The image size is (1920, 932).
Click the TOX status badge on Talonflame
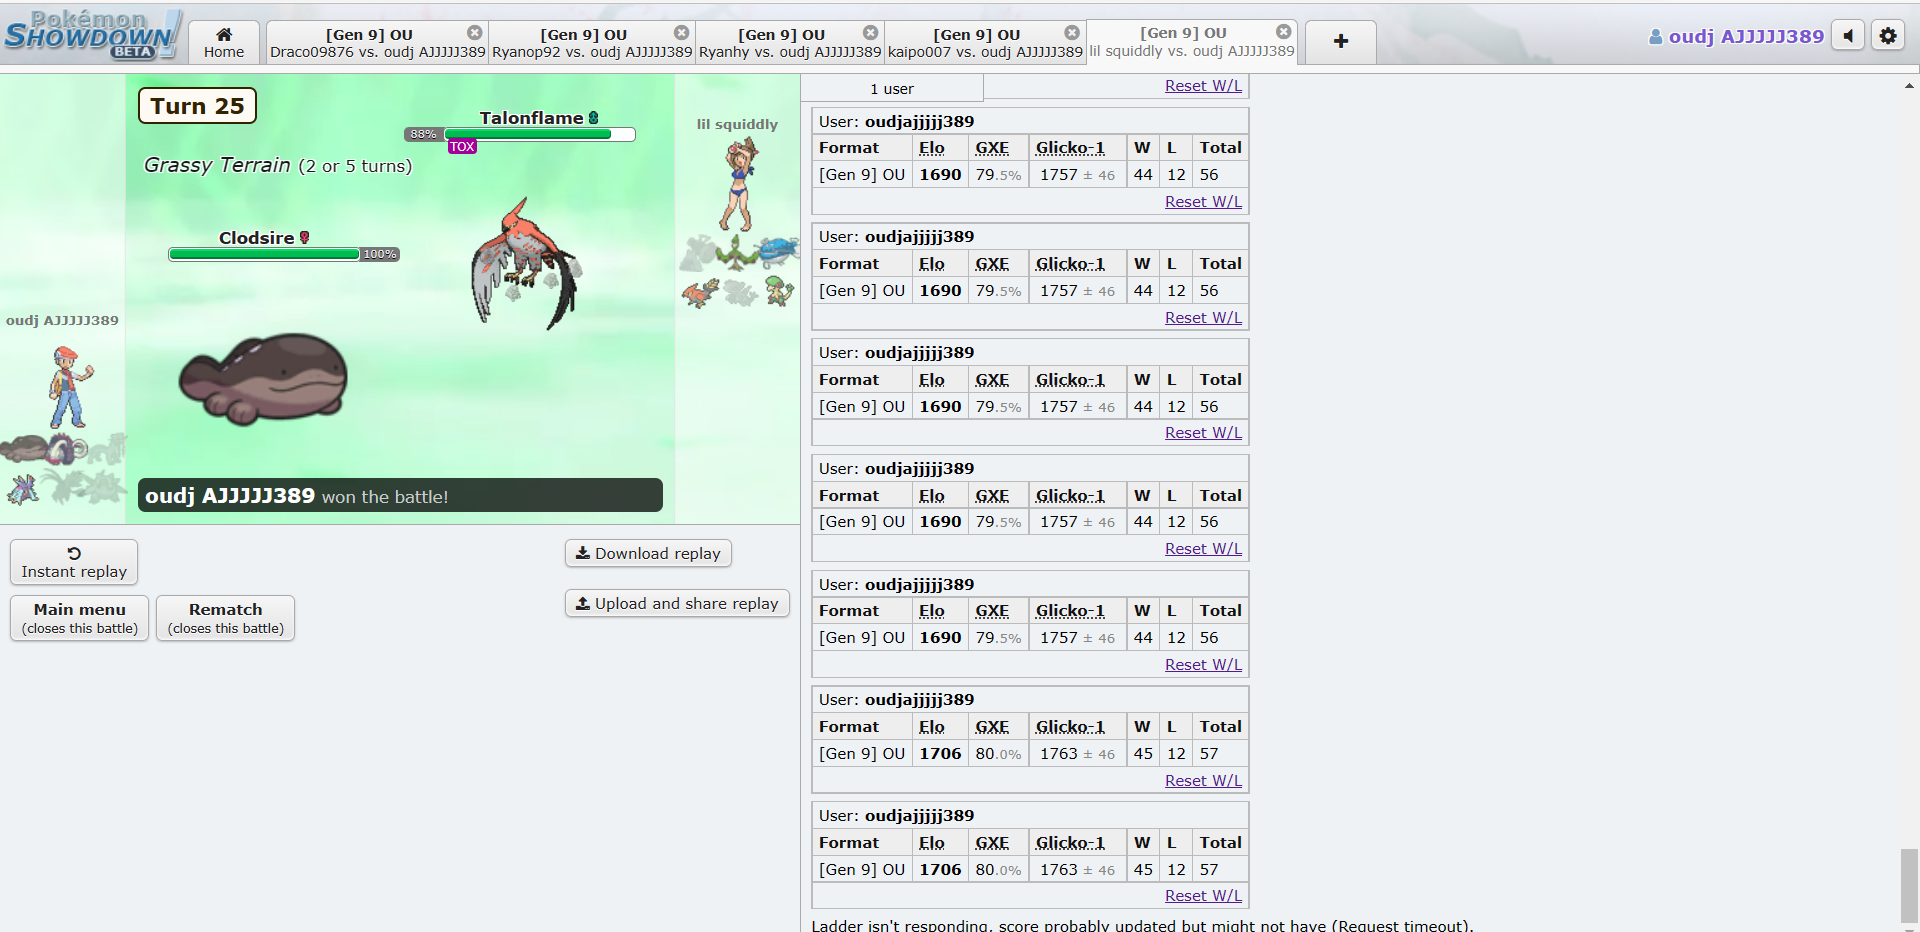point(462,147)
